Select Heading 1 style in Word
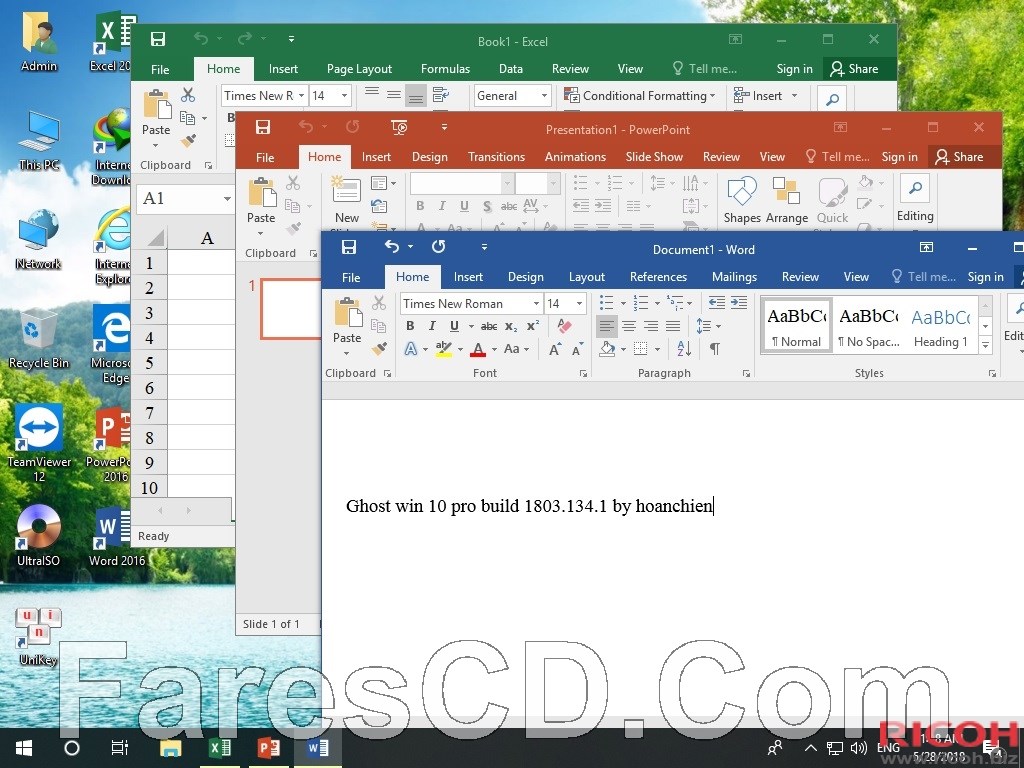This screenshot has width=1024, height=768. 940,326
